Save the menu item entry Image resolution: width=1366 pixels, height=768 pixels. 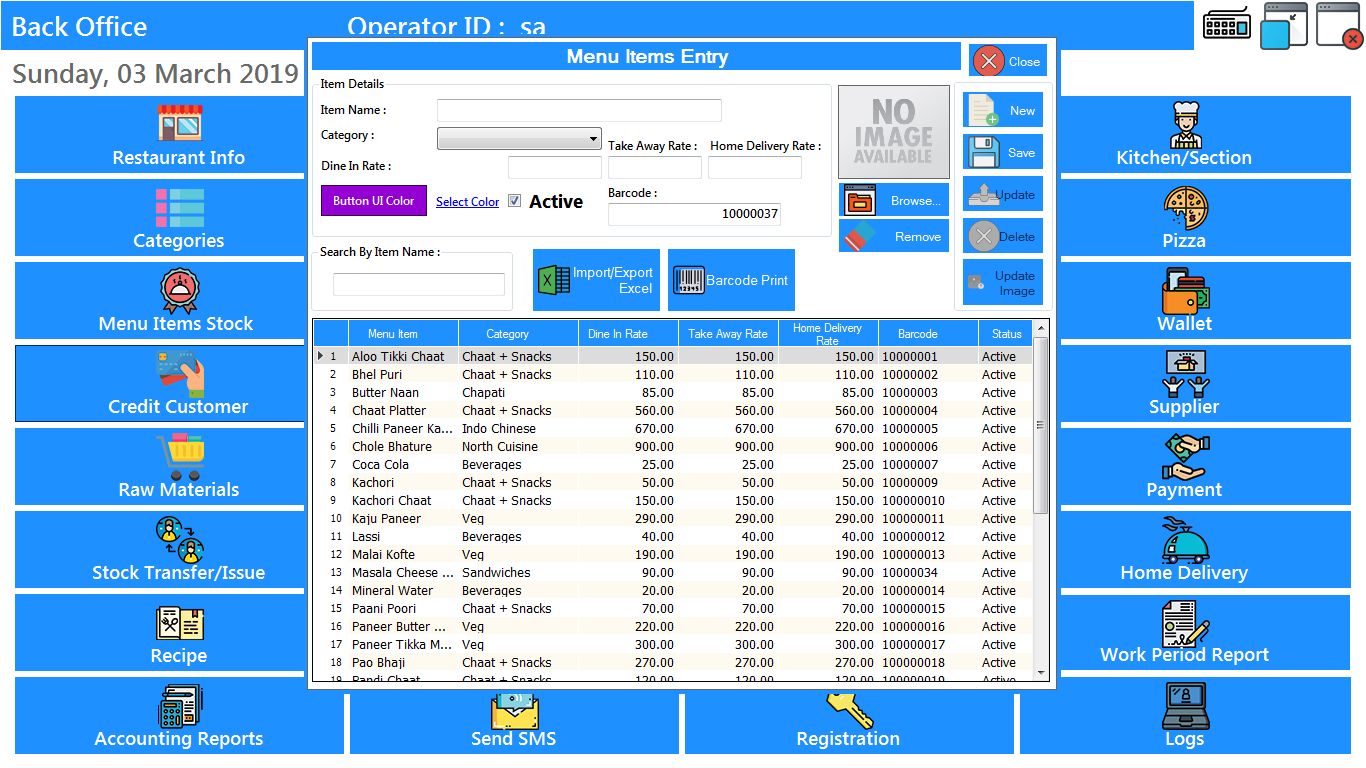[x=1003, y=152]
